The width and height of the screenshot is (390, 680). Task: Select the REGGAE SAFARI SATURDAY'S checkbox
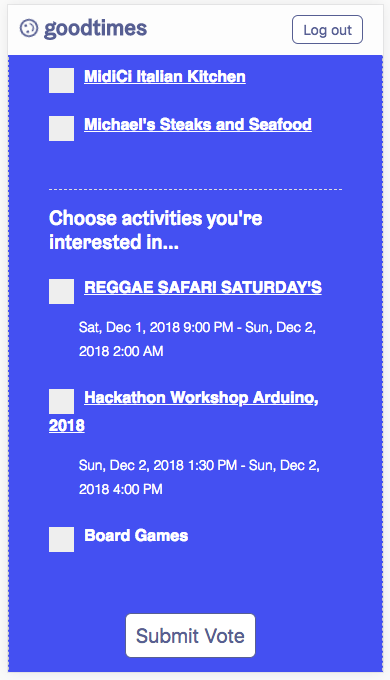pyautogui.click(x=61, y=291)
